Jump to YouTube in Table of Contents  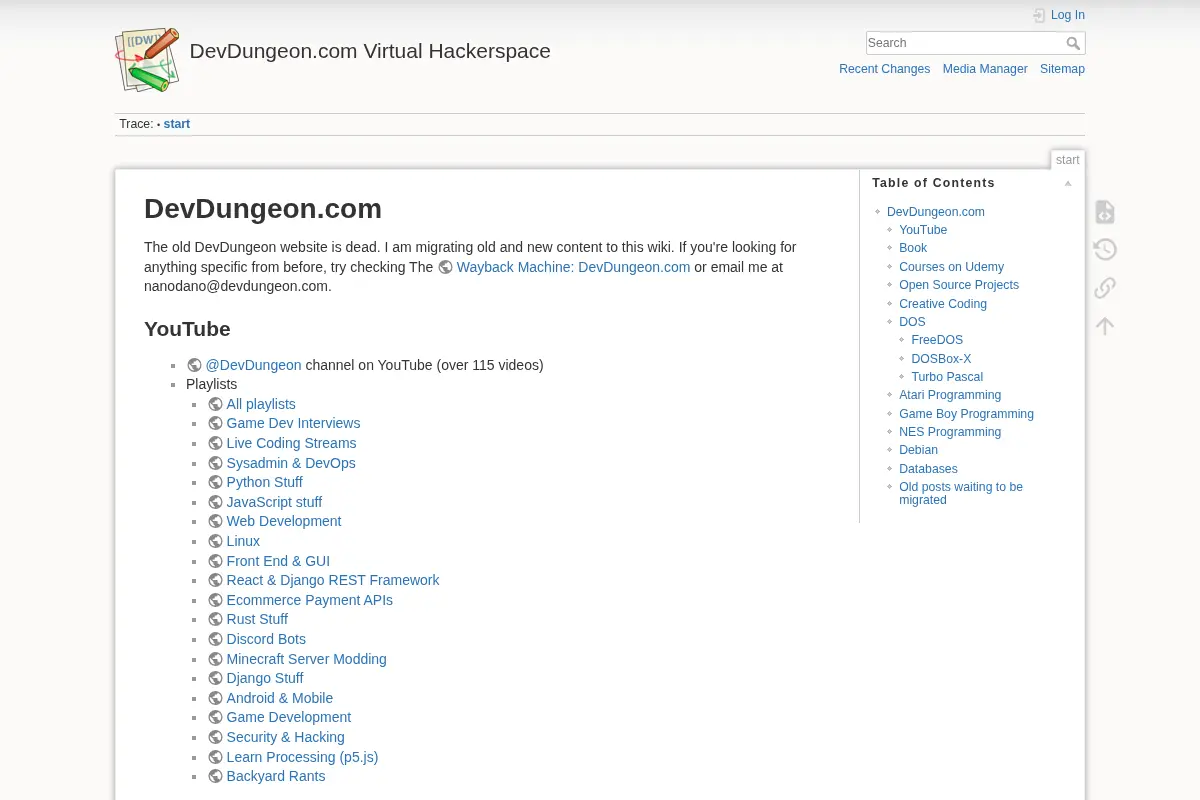click(x=923, y=230)
